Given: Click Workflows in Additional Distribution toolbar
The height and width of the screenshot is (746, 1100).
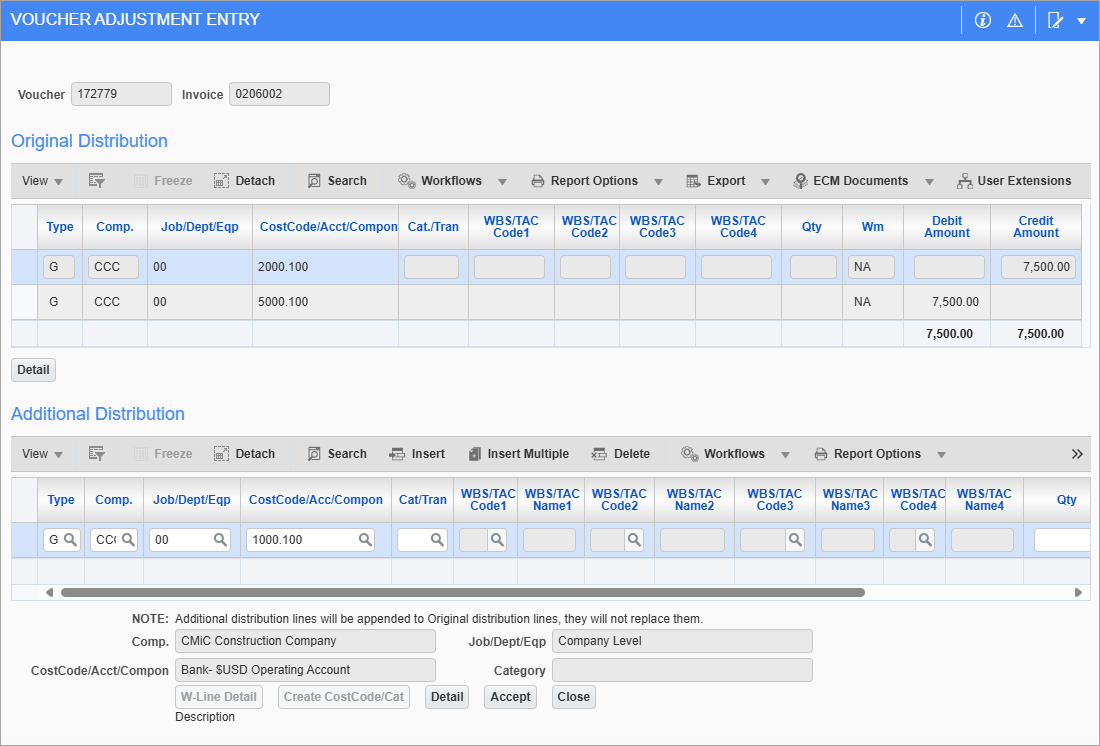Looking at the screenshot, I should click(x=723, y=454).
